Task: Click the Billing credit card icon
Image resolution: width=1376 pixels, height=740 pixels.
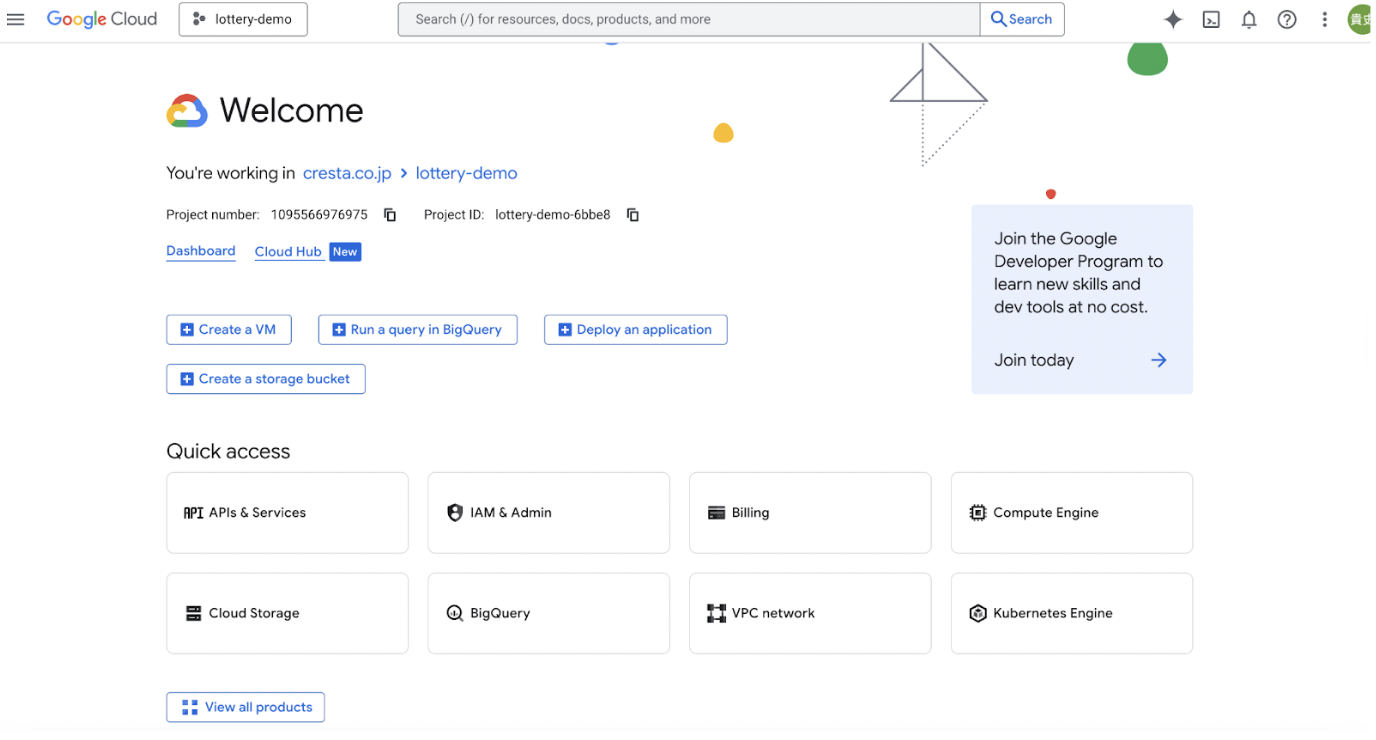Action: pos(716,513)
